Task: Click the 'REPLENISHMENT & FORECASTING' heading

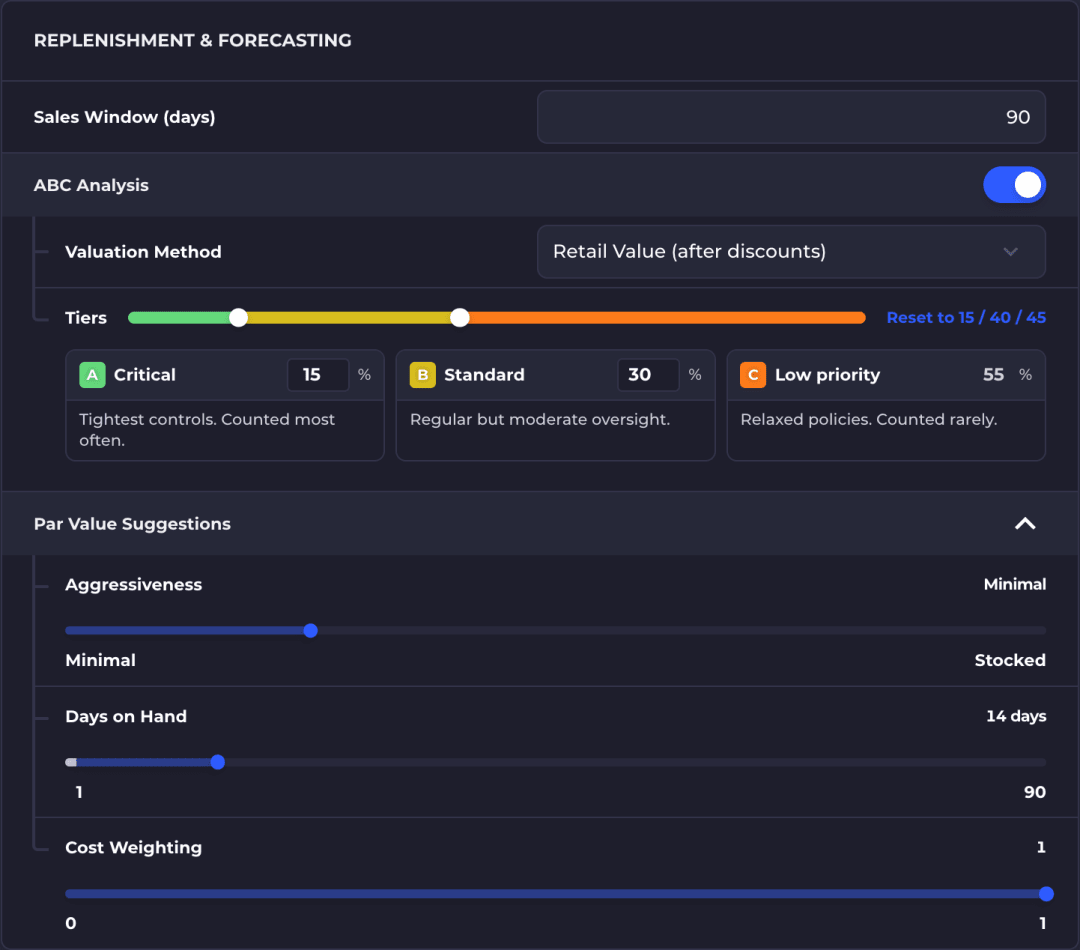Action: (x=193, y=41)
